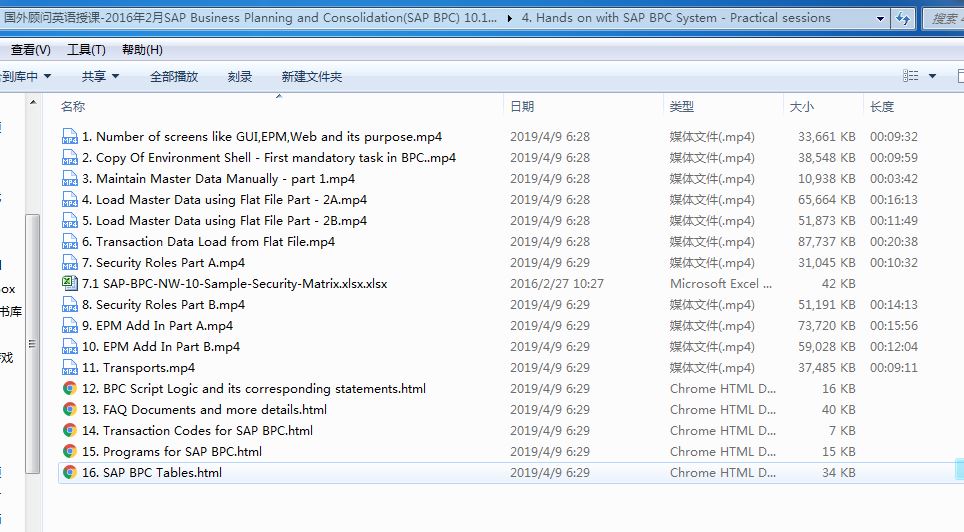Open the address bar history dropdown
The height and width of the screenshot is (532, 964).
coord(880,18)
